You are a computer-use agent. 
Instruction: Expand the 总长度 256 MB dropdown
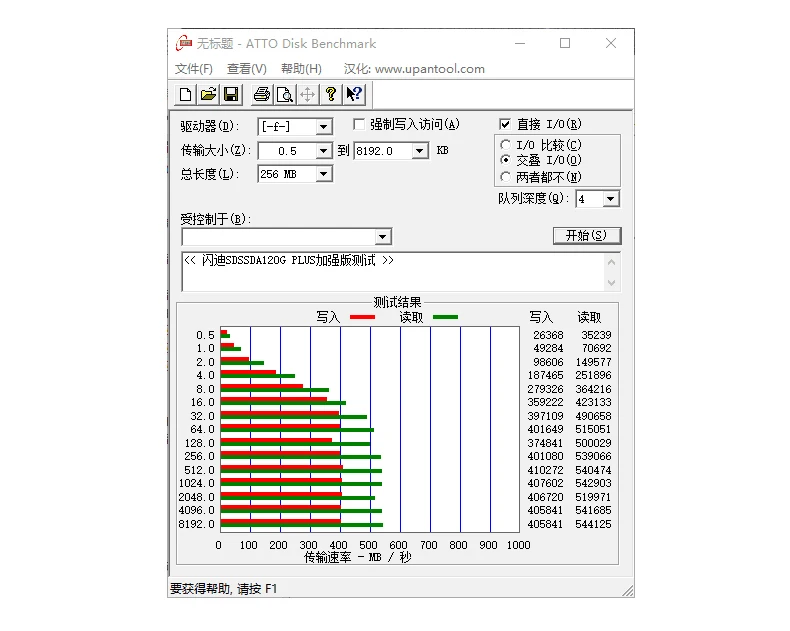point(323,174)
